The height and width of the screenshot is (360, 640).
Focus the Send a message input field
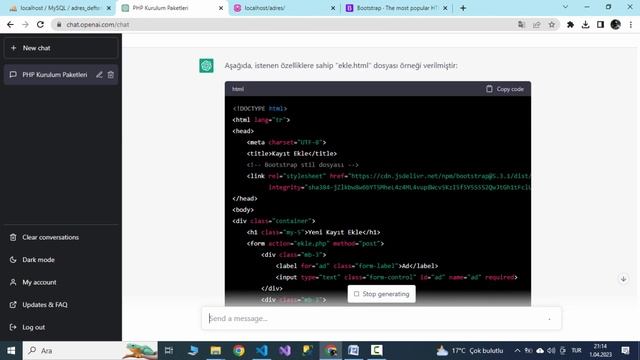381,318
